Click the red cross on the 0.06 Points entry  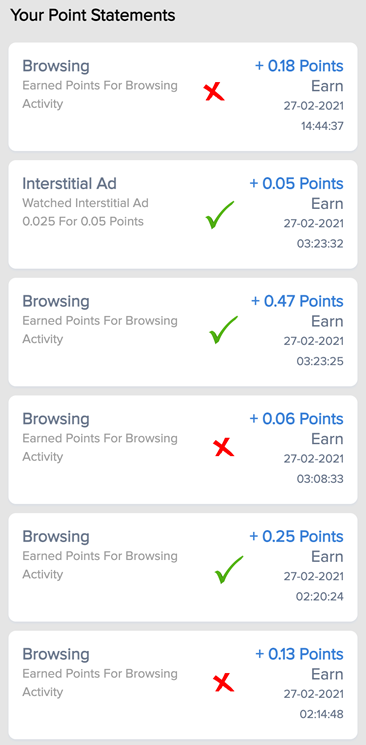click(224, 448)
